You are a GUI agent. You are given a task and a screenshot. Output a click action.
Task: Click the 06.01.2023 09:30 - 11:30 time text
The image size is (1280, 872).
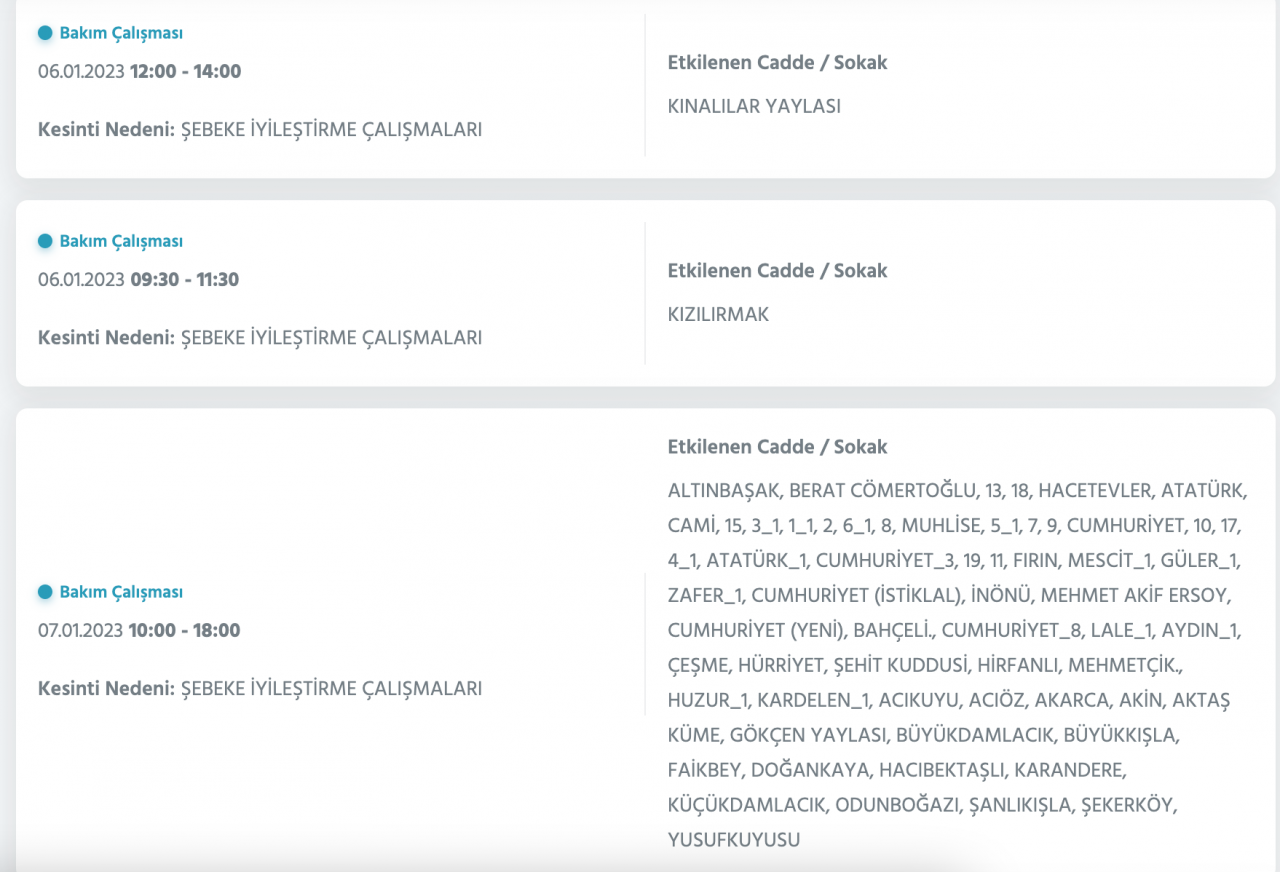click(x=138, y=280)
